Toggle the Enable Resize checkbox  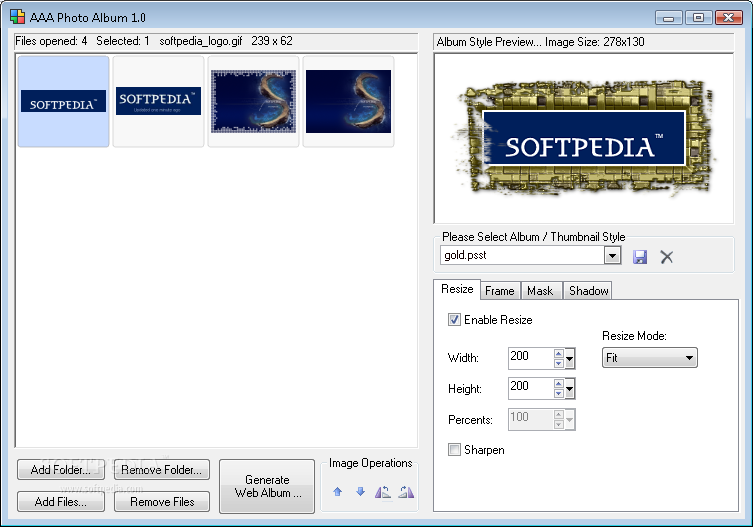[454, 319]
